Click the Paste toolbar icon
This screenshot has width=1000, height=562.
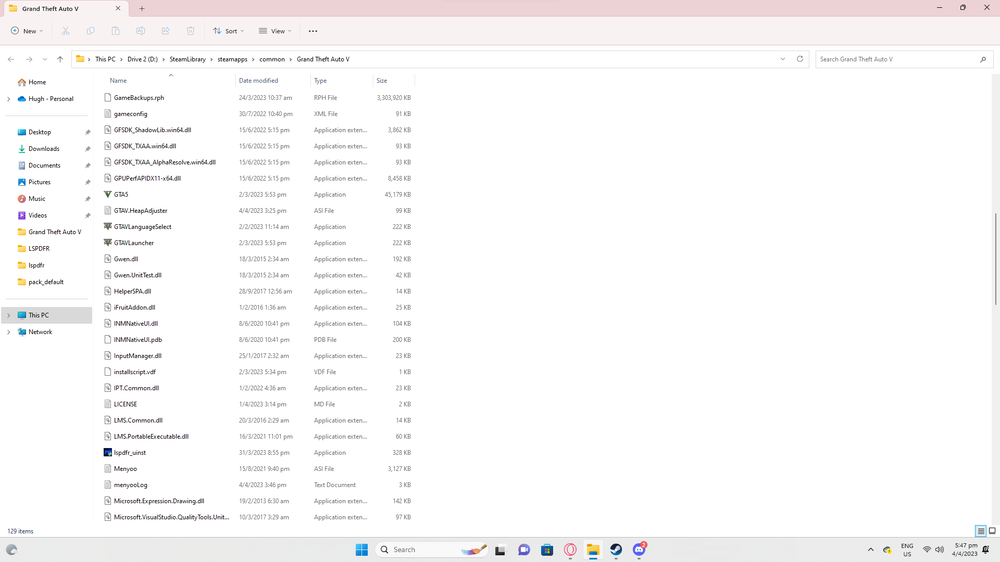click(115, 31)
